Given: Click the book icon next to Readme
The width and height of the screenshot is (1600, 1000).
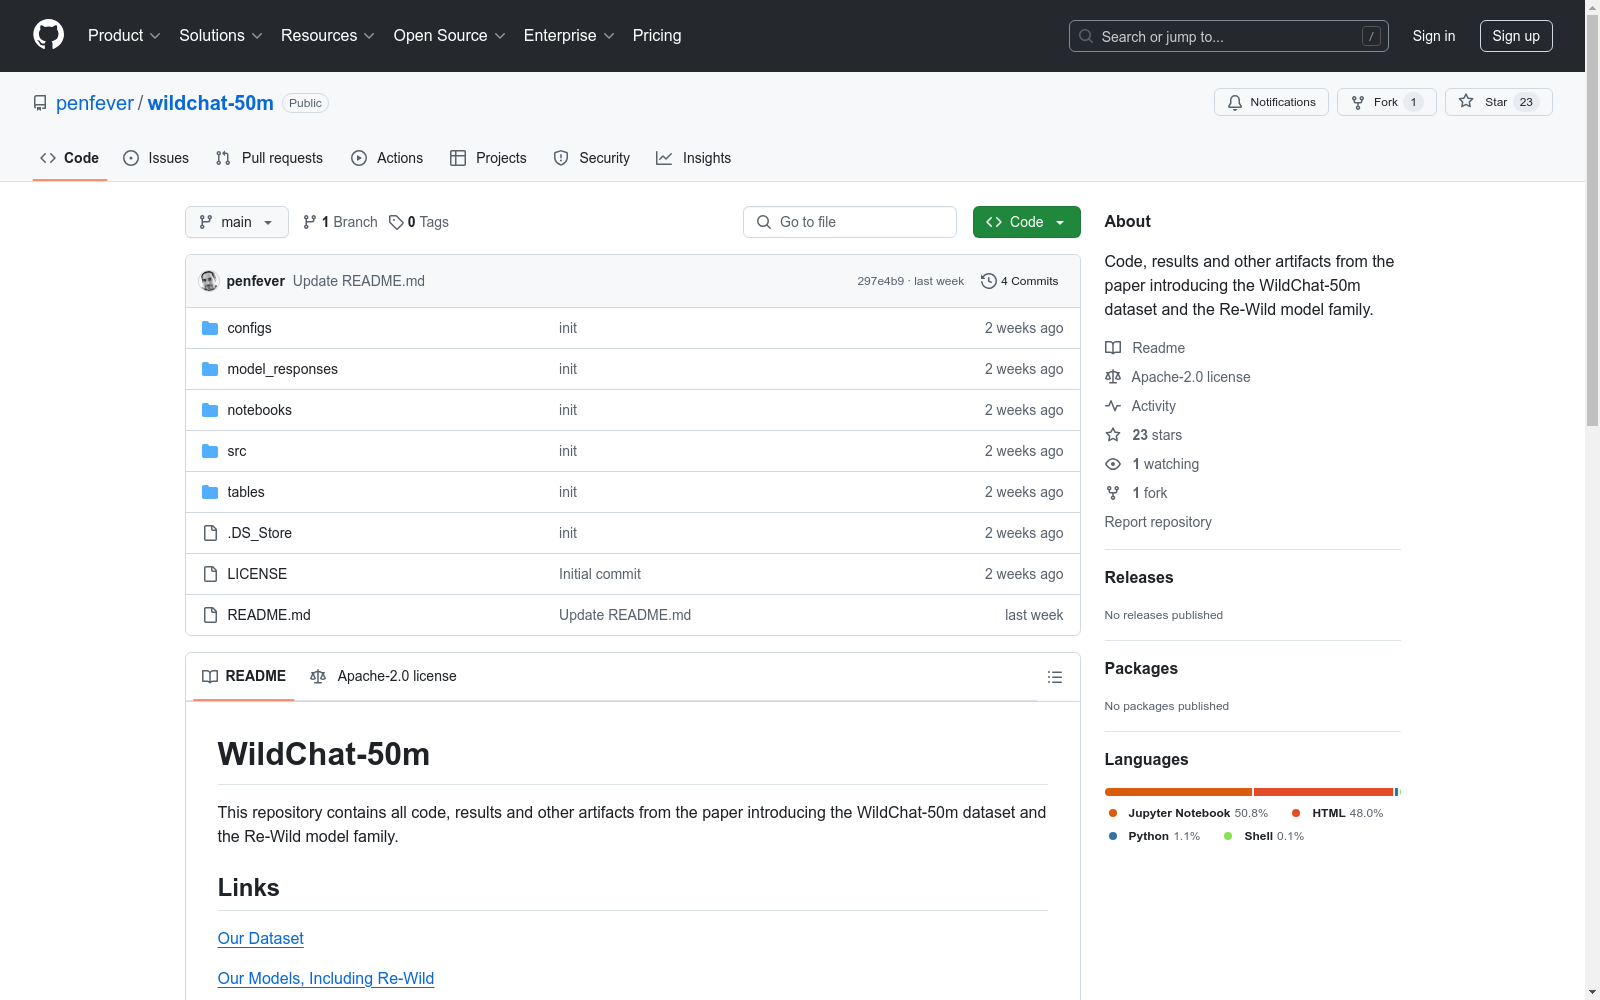Looking at the screenshot, I should click(x=1113, y=348).
